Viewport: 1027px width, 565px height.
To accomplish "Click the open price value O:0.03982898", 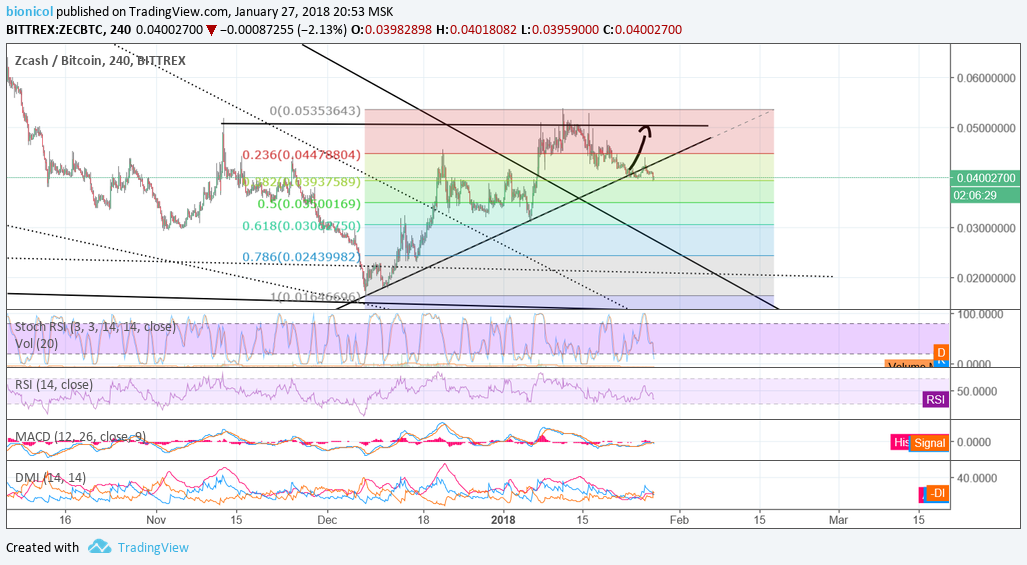I will (392, 30).
